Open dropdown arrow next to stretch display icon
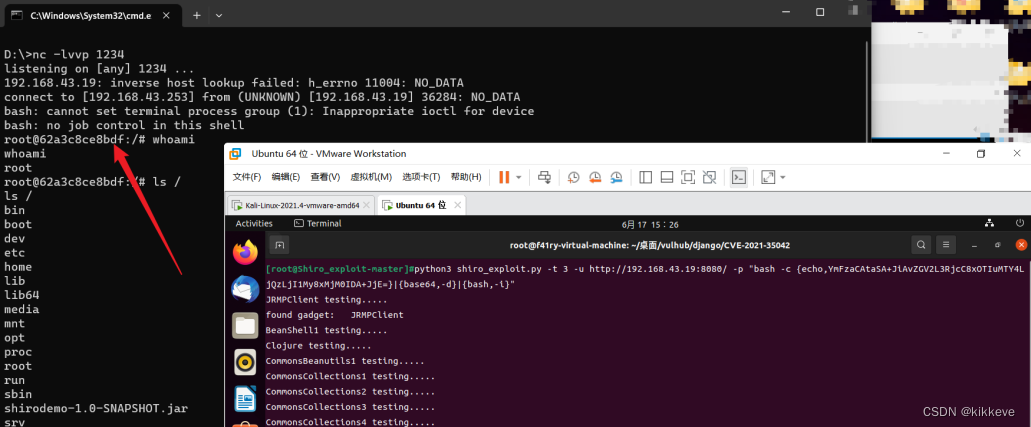The image size is (1031, 427). [782, 178]
